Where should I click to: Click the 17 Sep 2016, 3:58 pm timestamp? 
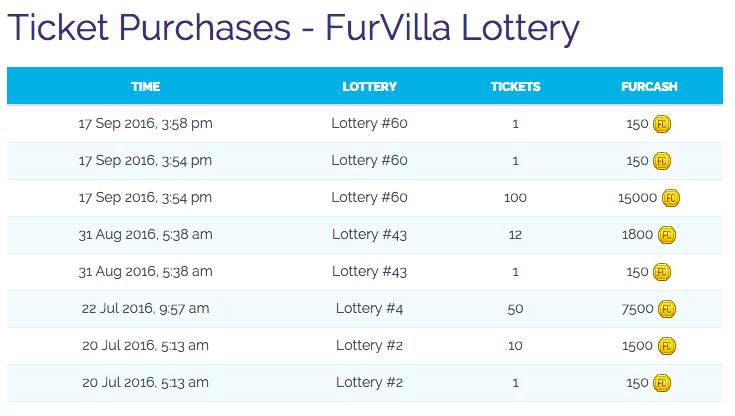[145, 124]
